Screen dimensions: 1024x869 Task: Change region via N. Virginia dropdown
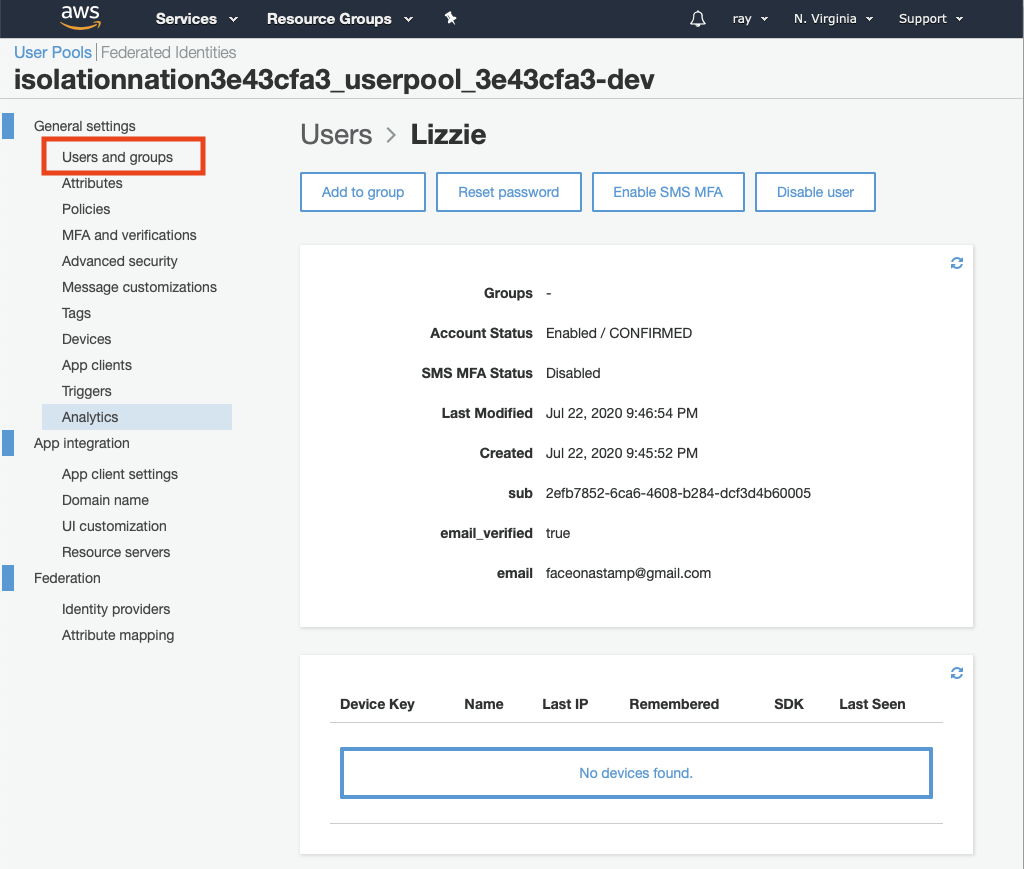pos(833,18)
